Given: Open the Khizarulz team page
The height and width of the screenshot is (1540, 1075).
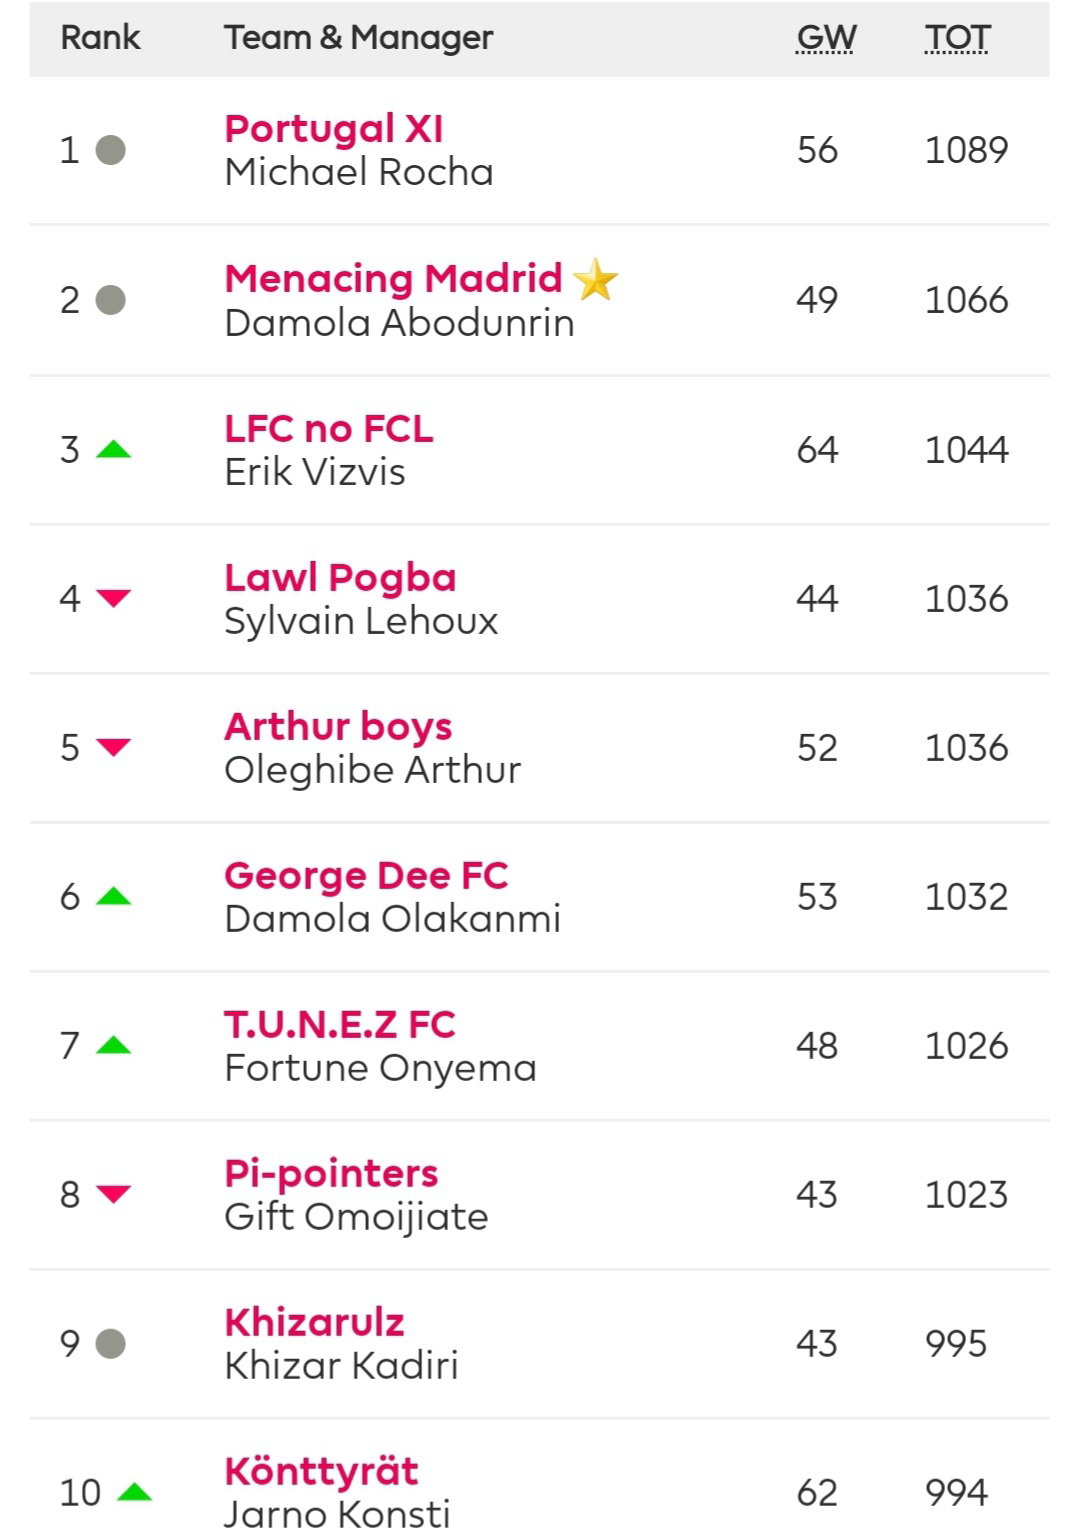Looking at the screenshot, I should pyautogui.click(x=315, y=1322).
